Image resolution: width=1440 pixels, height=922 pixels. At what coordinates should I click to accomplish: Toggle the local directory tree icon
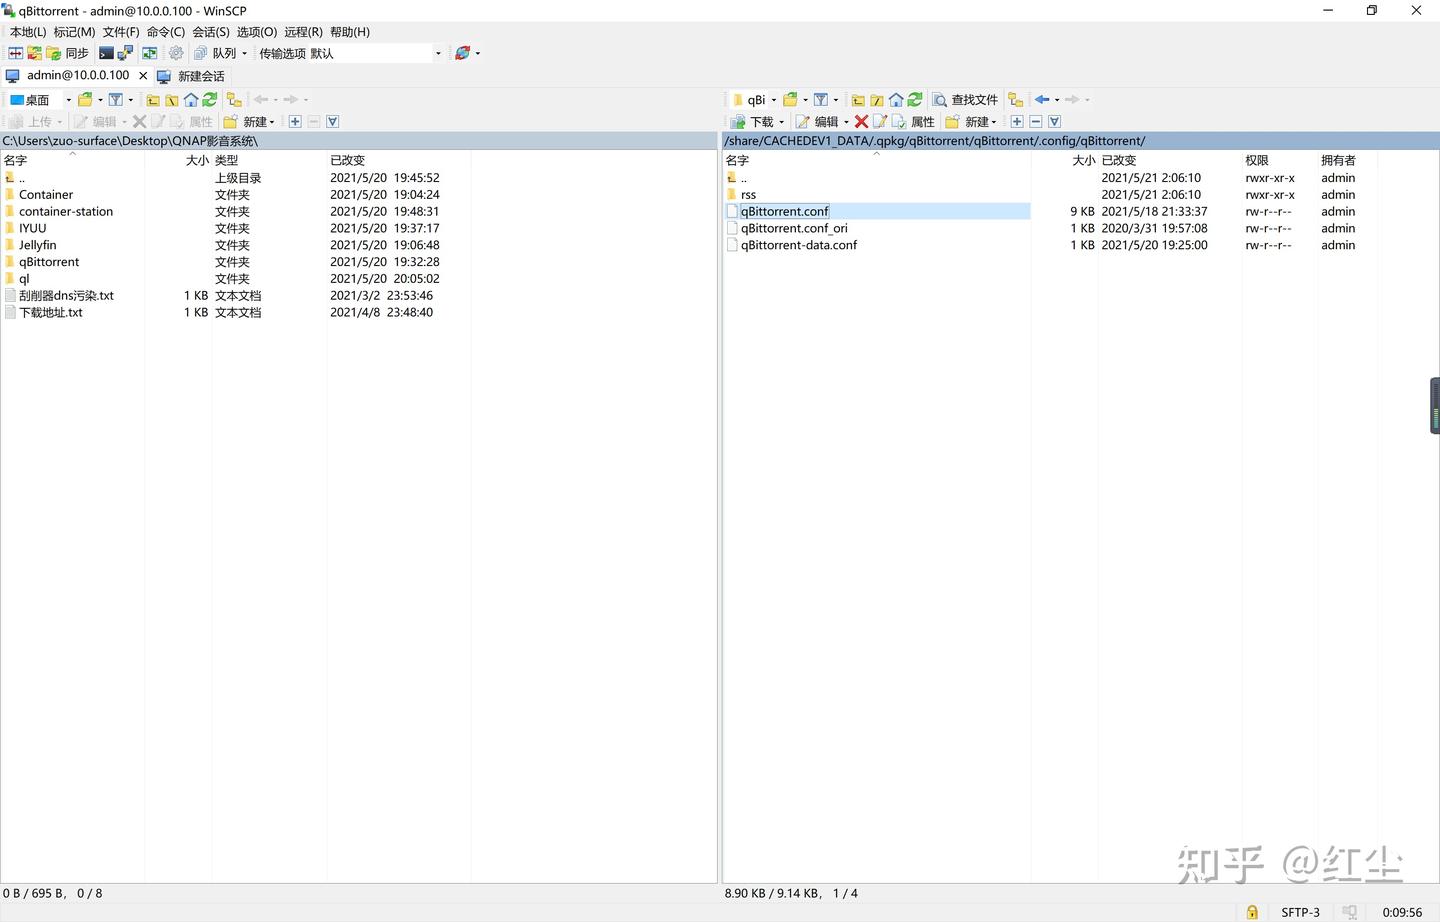pyautogui.click(x=234, y=99)
